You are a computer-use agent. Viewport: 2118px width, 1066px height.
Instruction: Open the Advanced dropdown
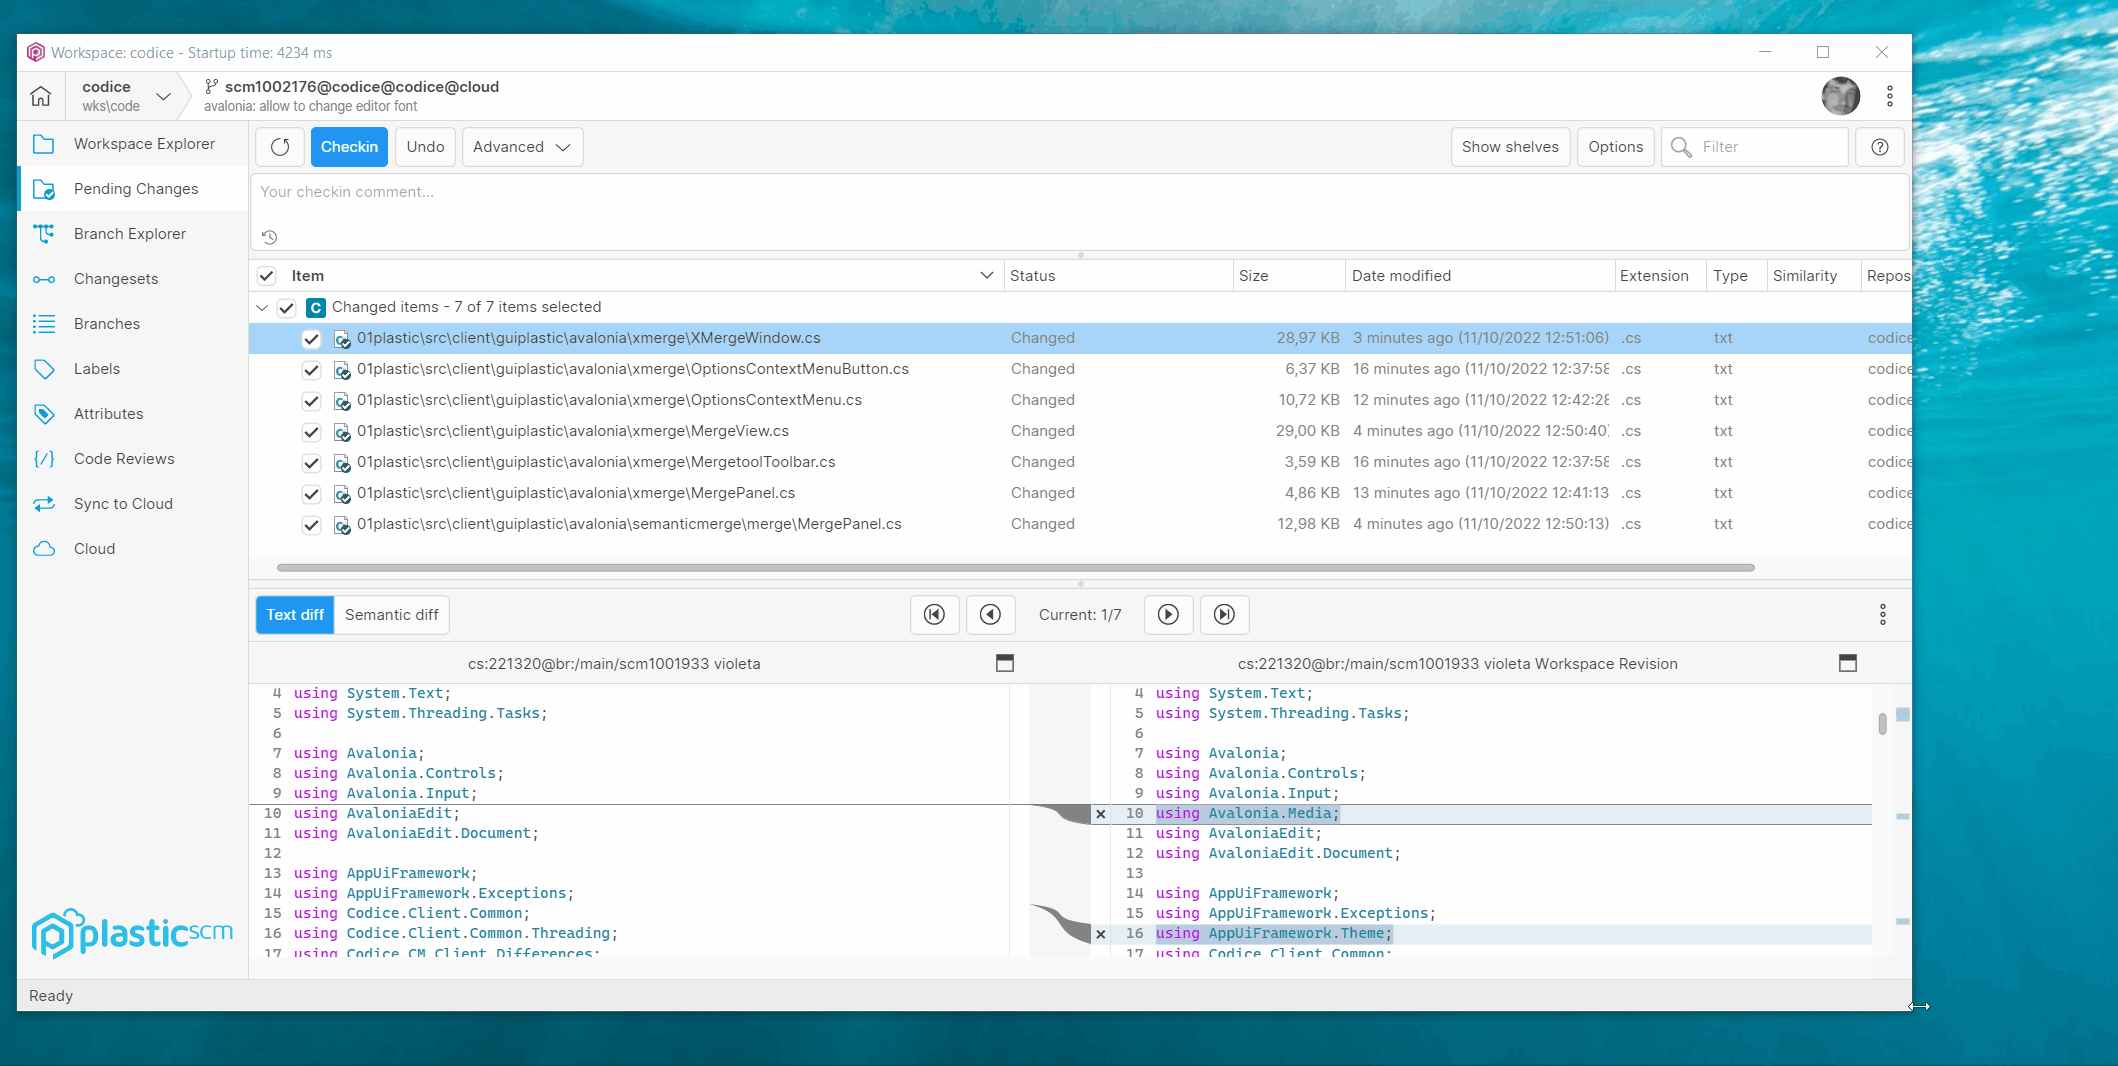point(521,146)
